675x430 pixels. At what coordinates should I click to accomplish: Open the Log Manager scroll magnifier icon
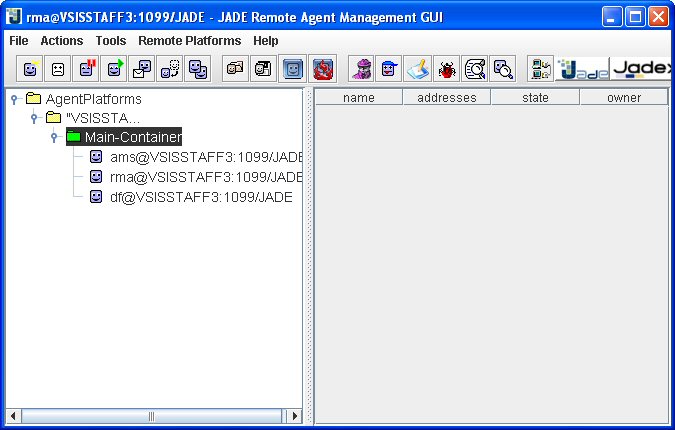click(x=475, y=68)
